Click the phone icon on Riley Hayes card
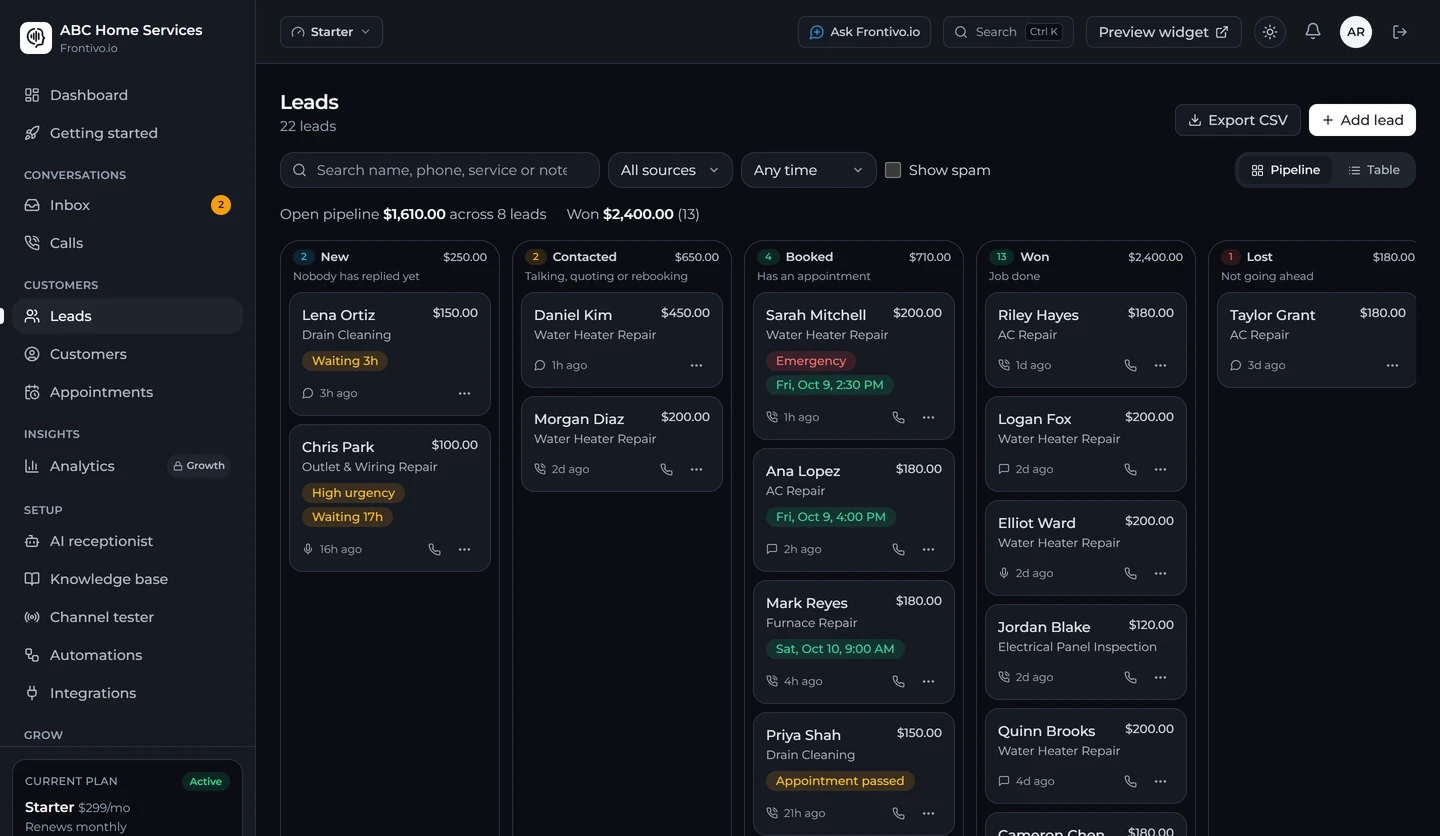This screenshot has height=836, width=1440. (x=1130, y=365)
